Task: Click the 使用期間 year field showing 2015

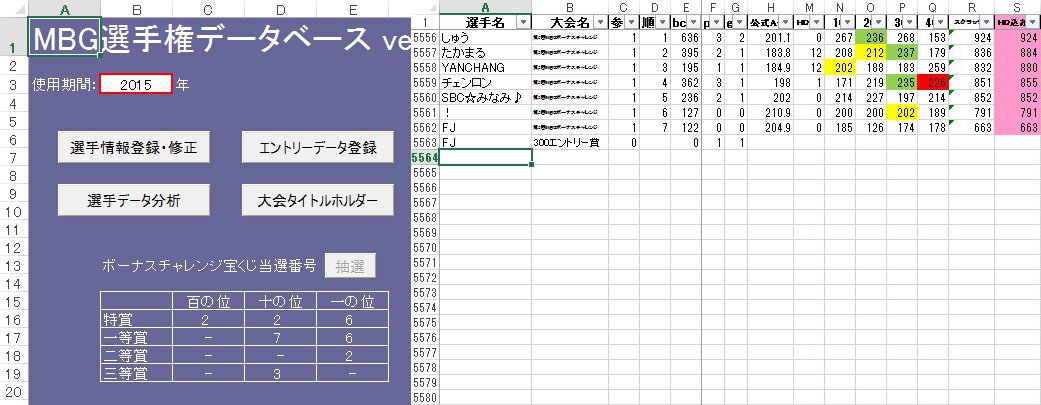Action: tap(136, 85)
